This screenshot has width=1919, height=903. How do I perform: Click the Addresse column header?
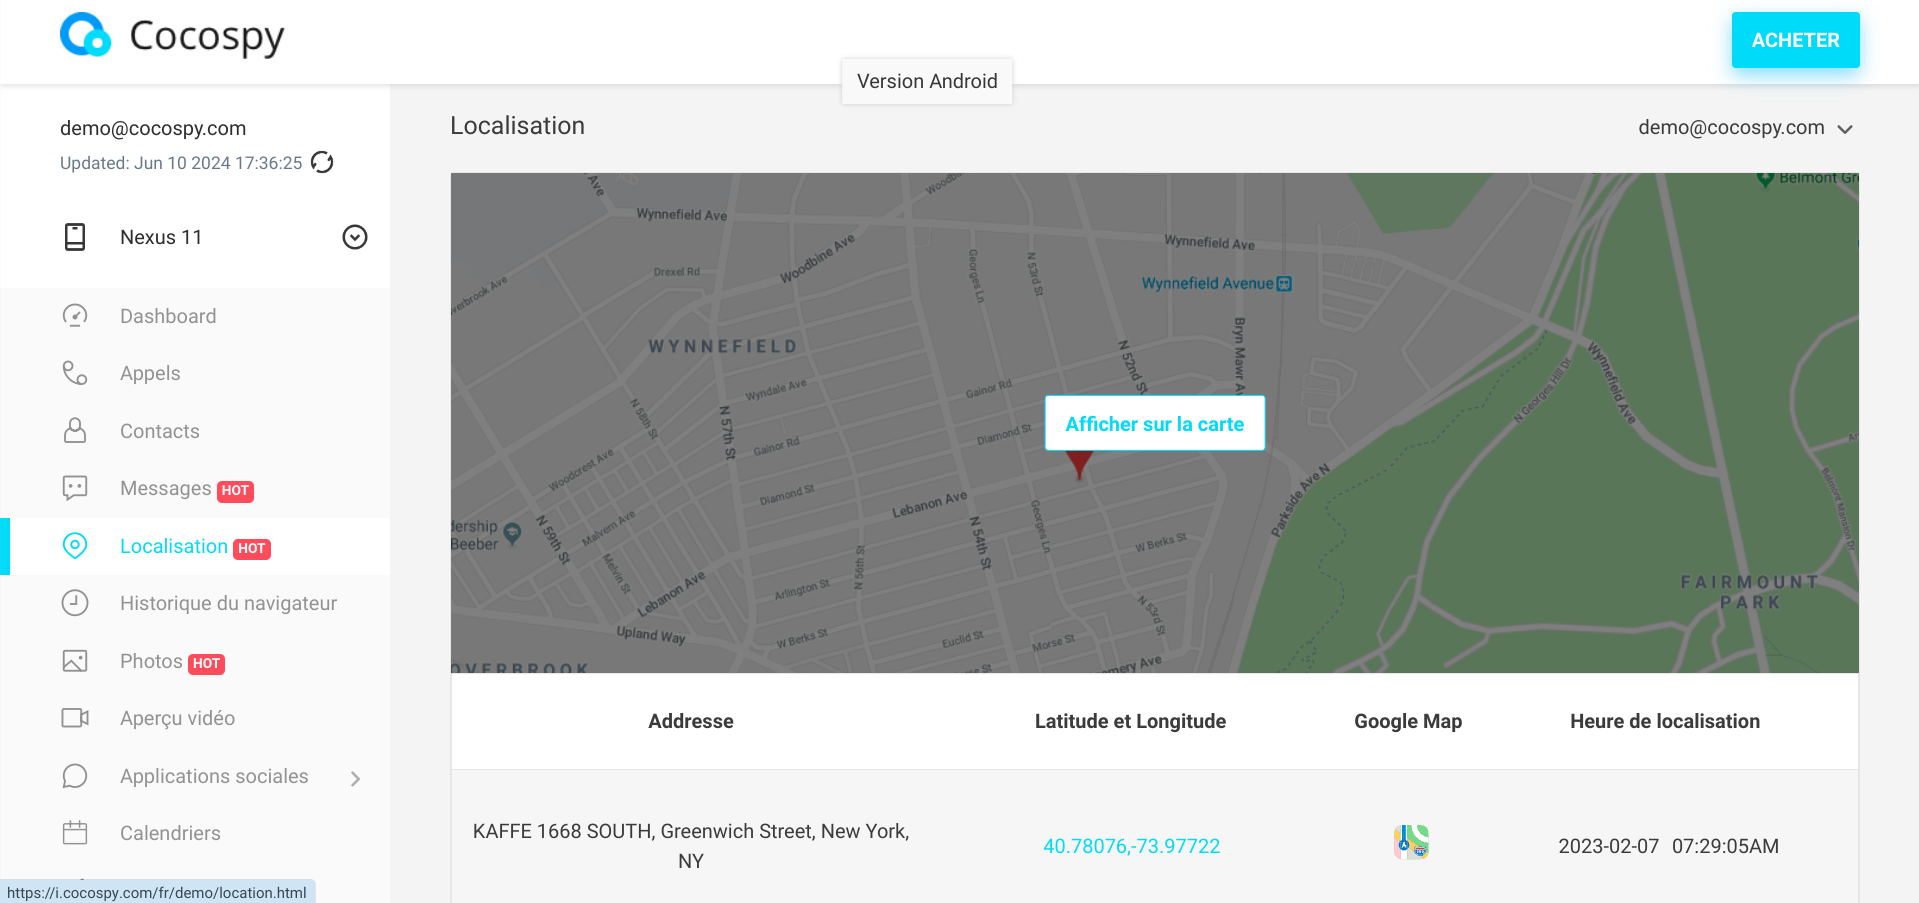click(690, 721)
